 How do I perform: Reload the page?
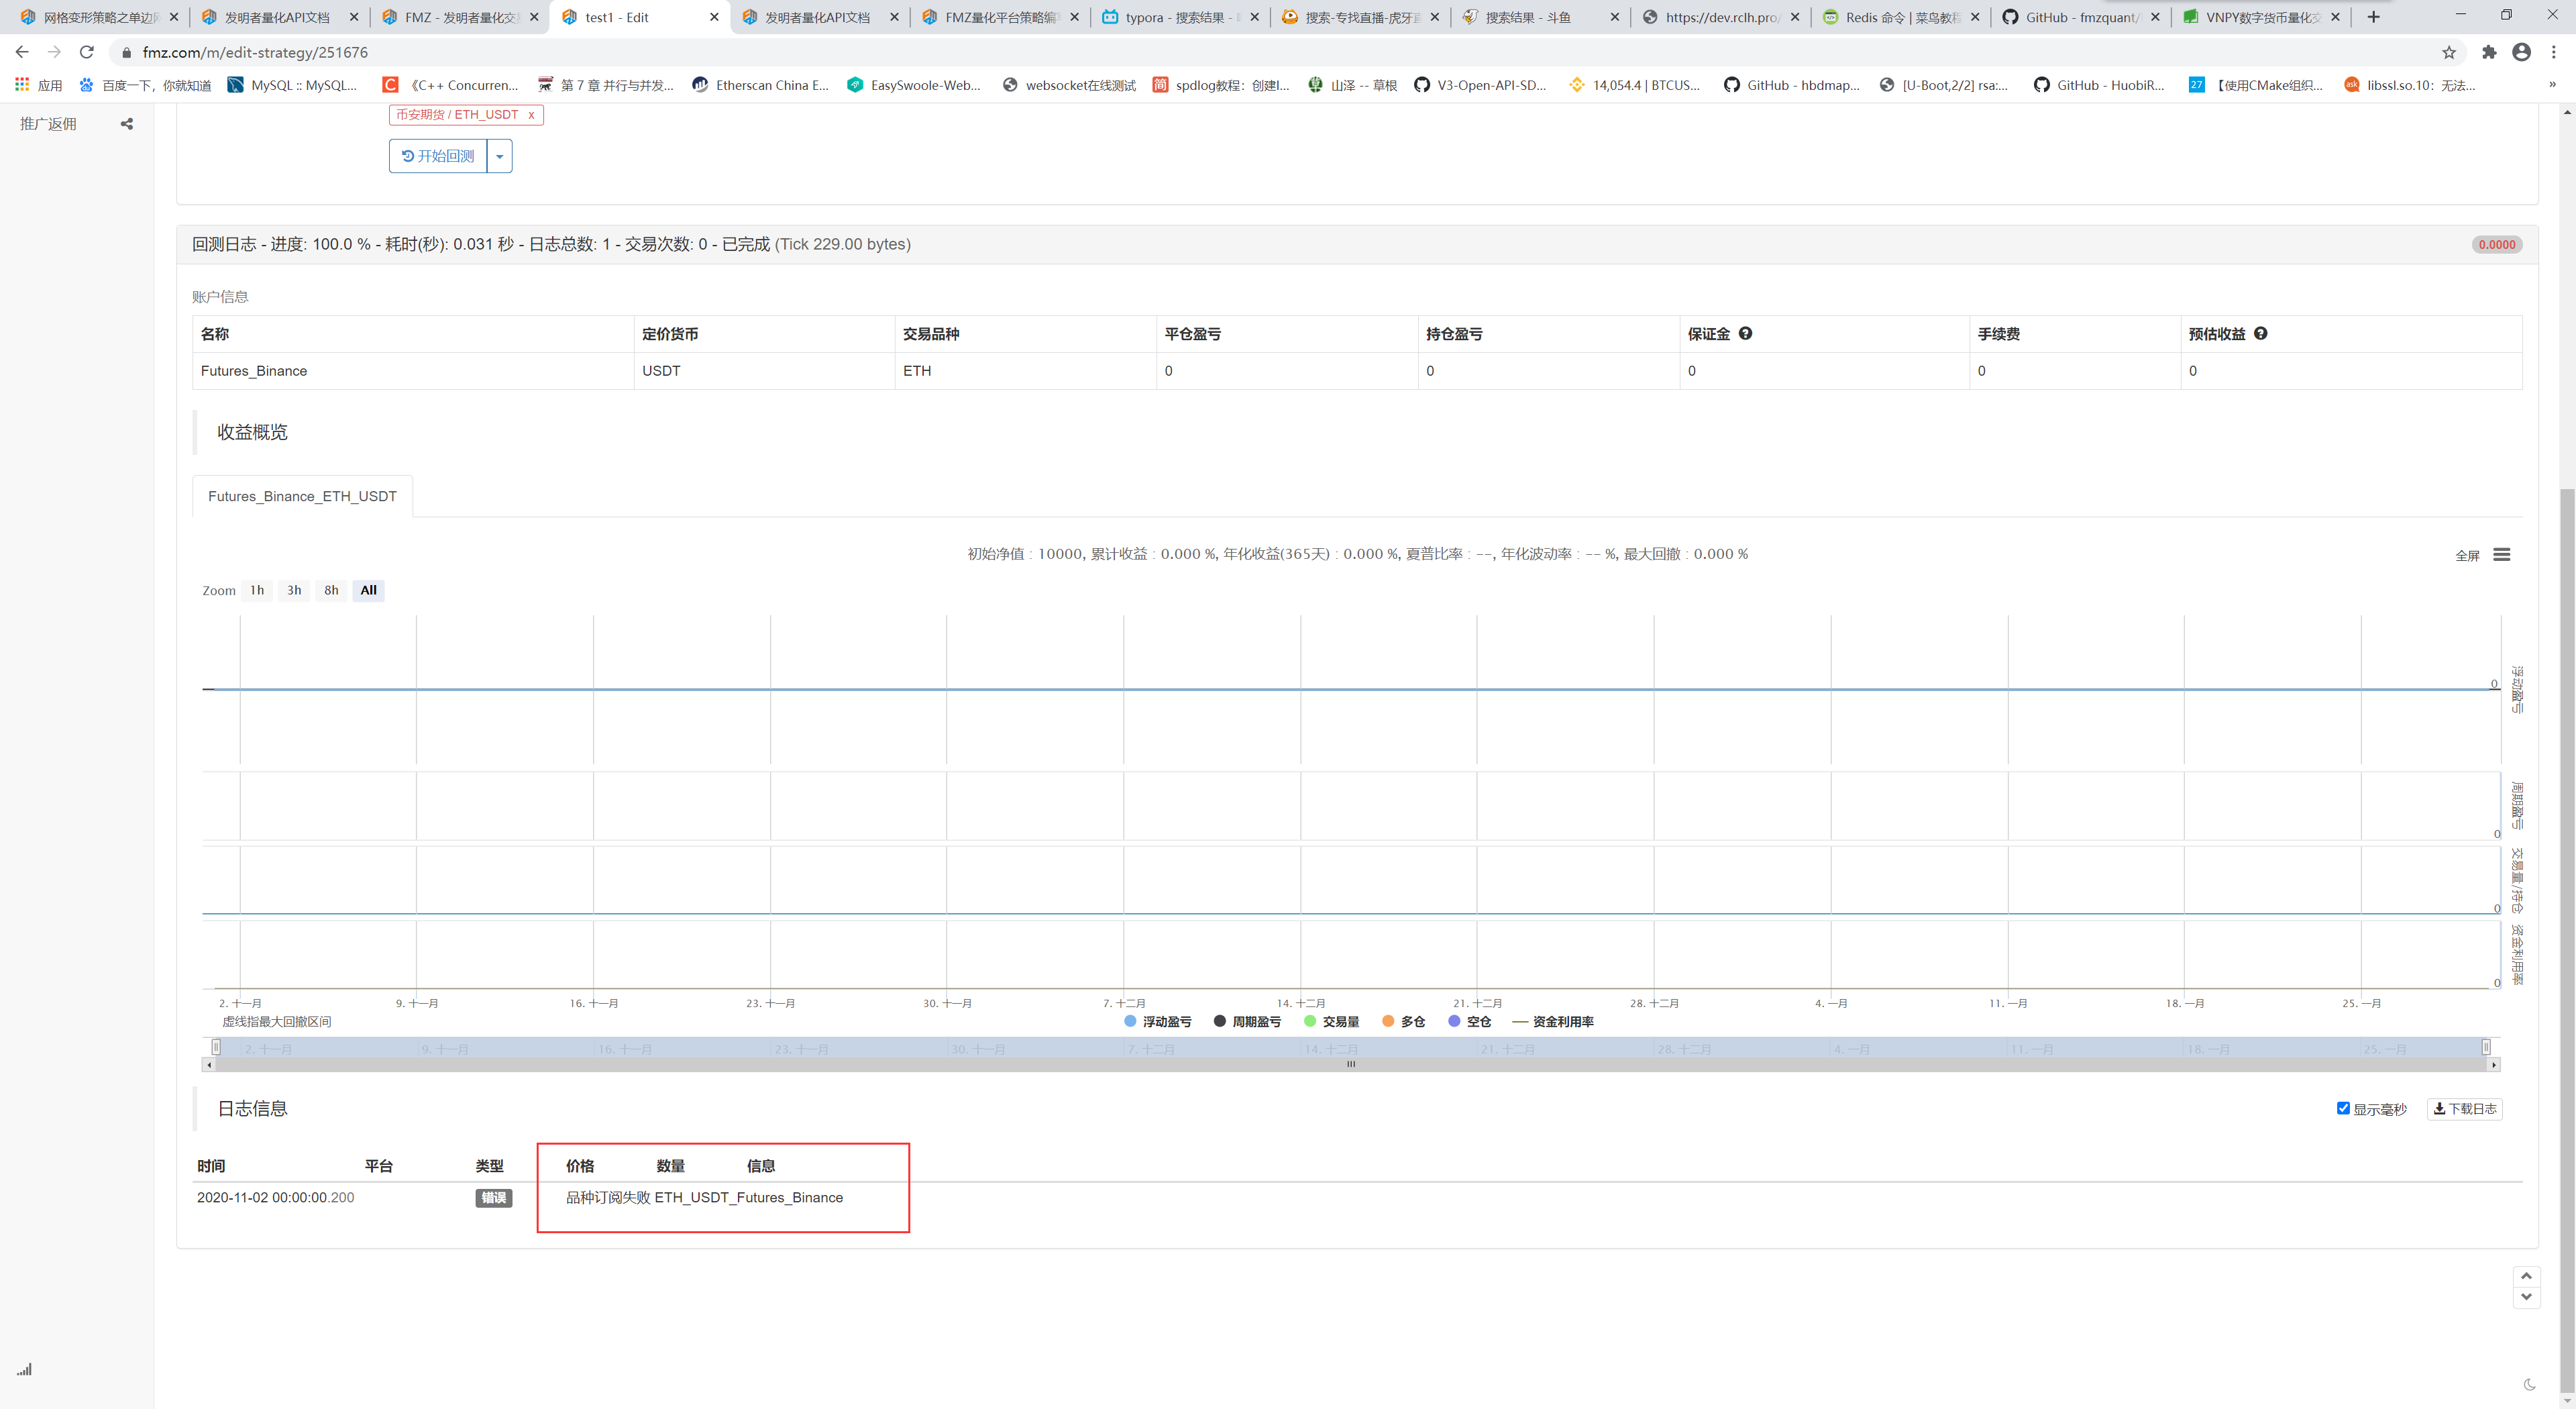pyautogui.click(x=87, y=52)
